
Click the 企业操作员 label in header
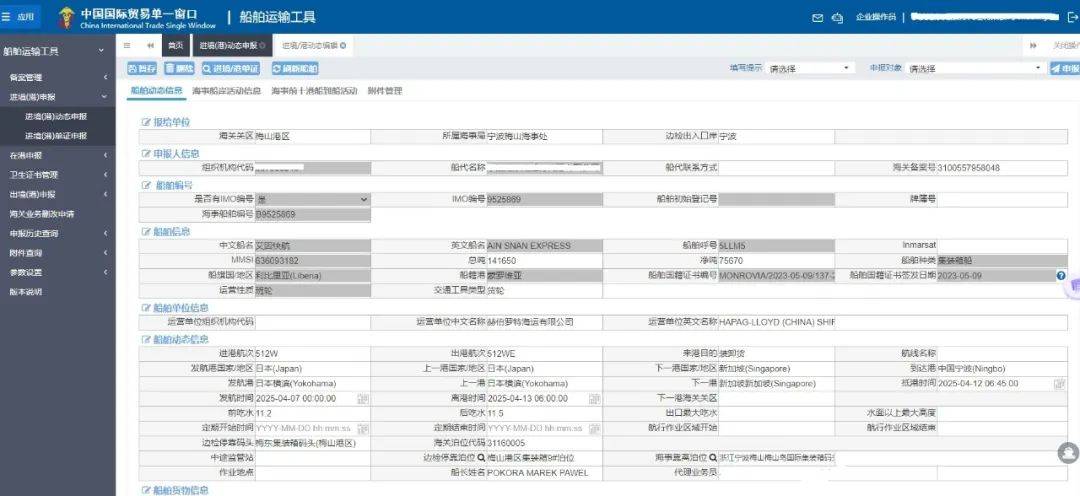coord(875,17)
